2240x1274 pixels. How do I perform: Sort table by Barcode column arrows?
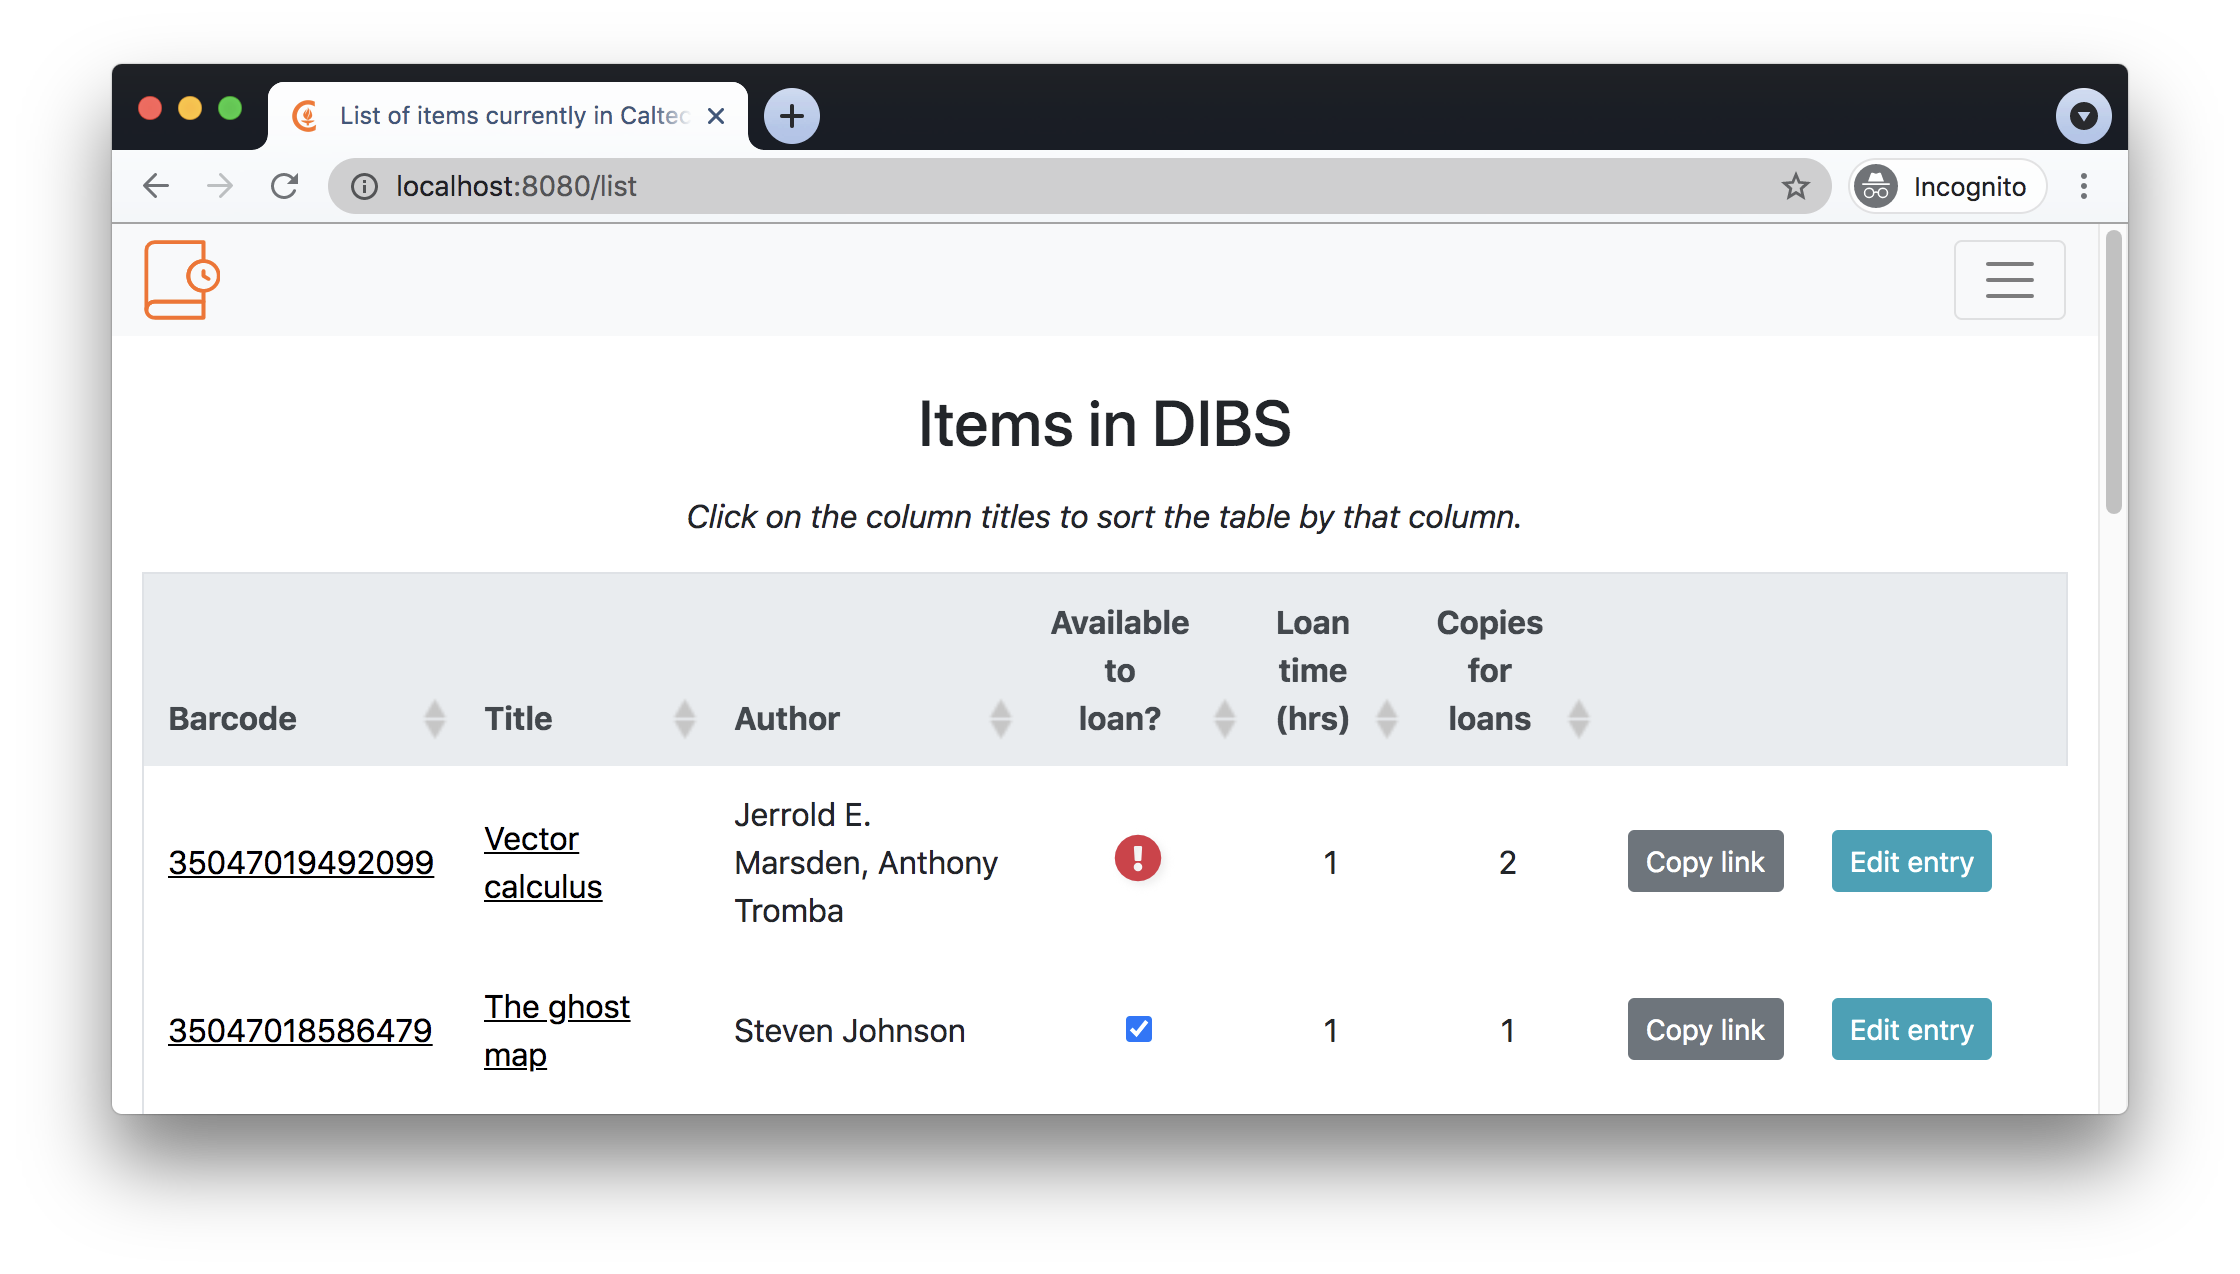(x=434, y=718)
